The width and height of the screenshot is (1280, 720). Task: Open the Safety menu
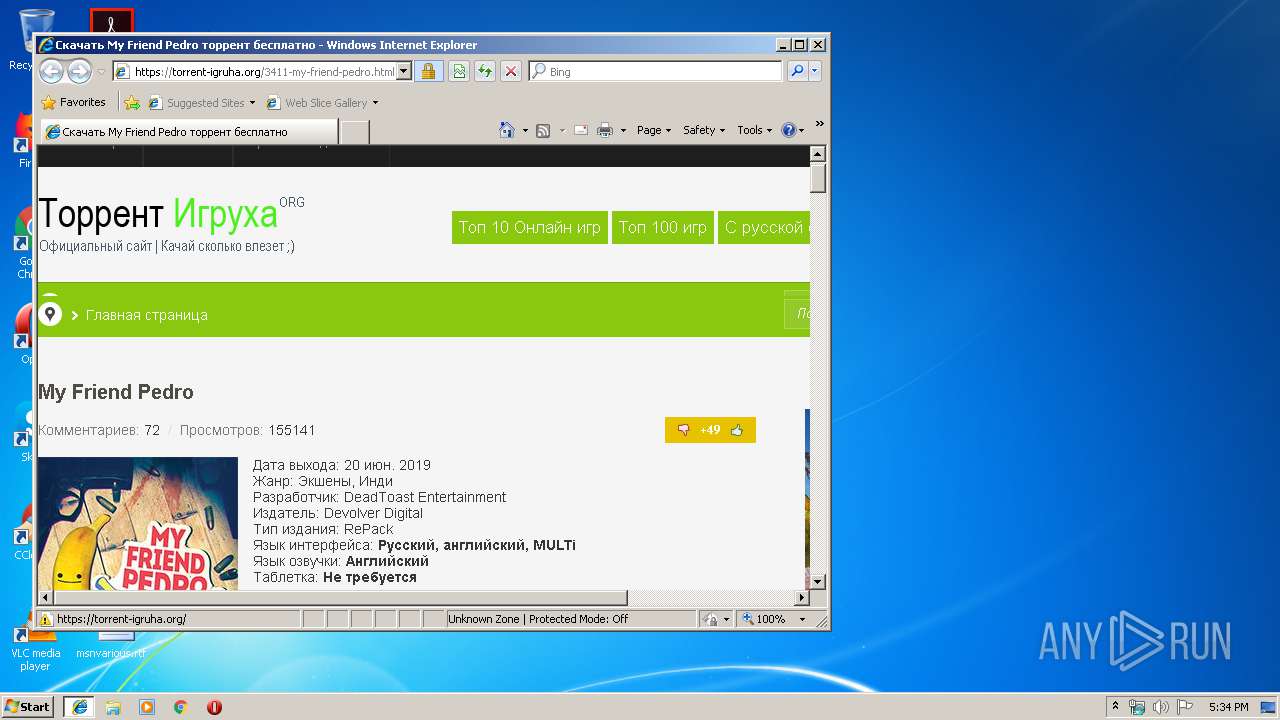tap(704, 130)
